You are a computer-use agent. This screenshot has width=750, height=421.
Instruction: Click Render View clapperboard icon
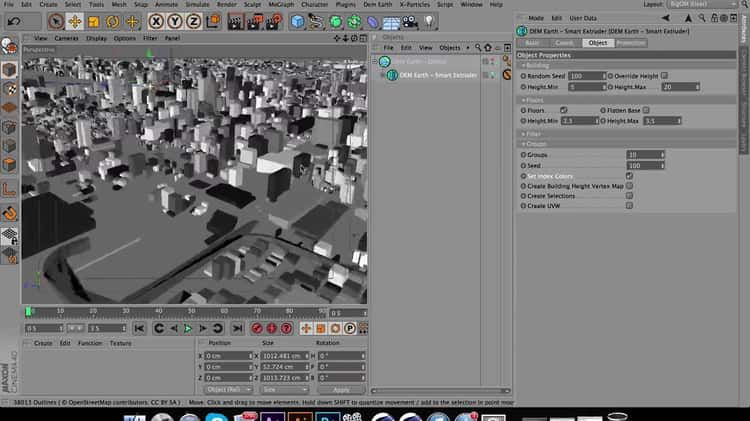tap(236, 22)
